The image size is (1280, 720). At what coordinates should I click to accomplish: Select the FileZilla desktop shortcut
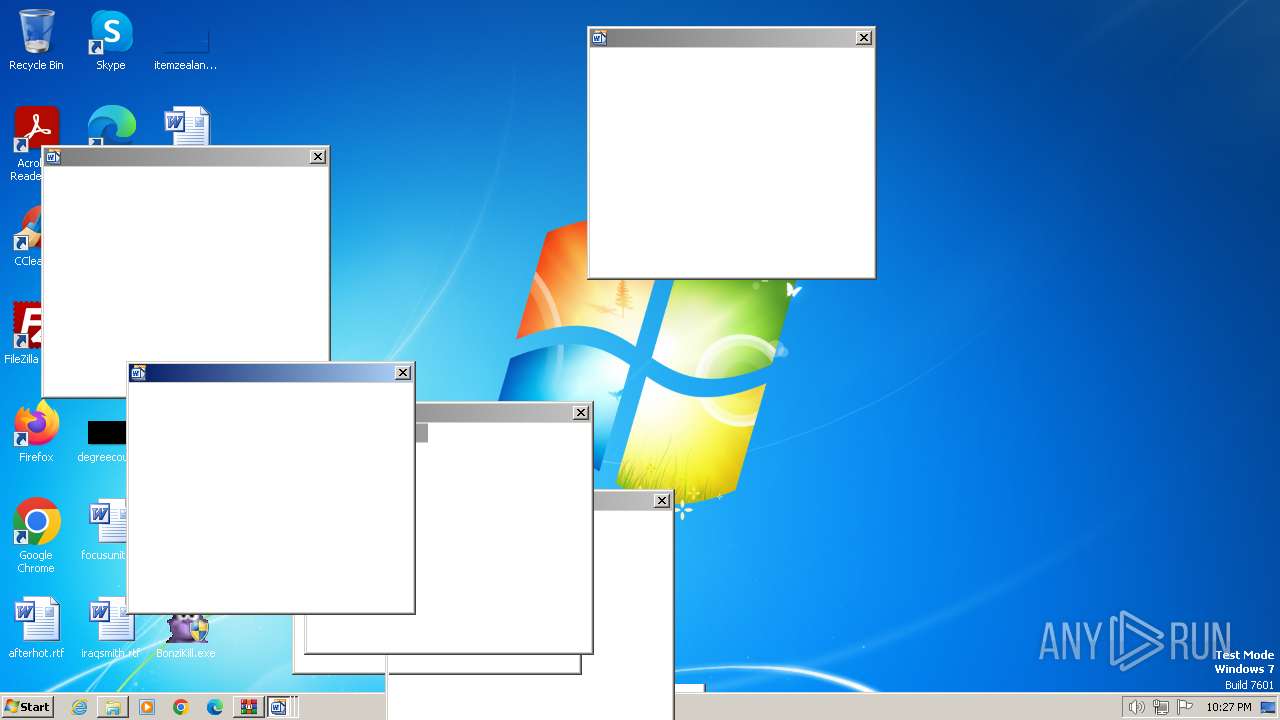(23, 333)
